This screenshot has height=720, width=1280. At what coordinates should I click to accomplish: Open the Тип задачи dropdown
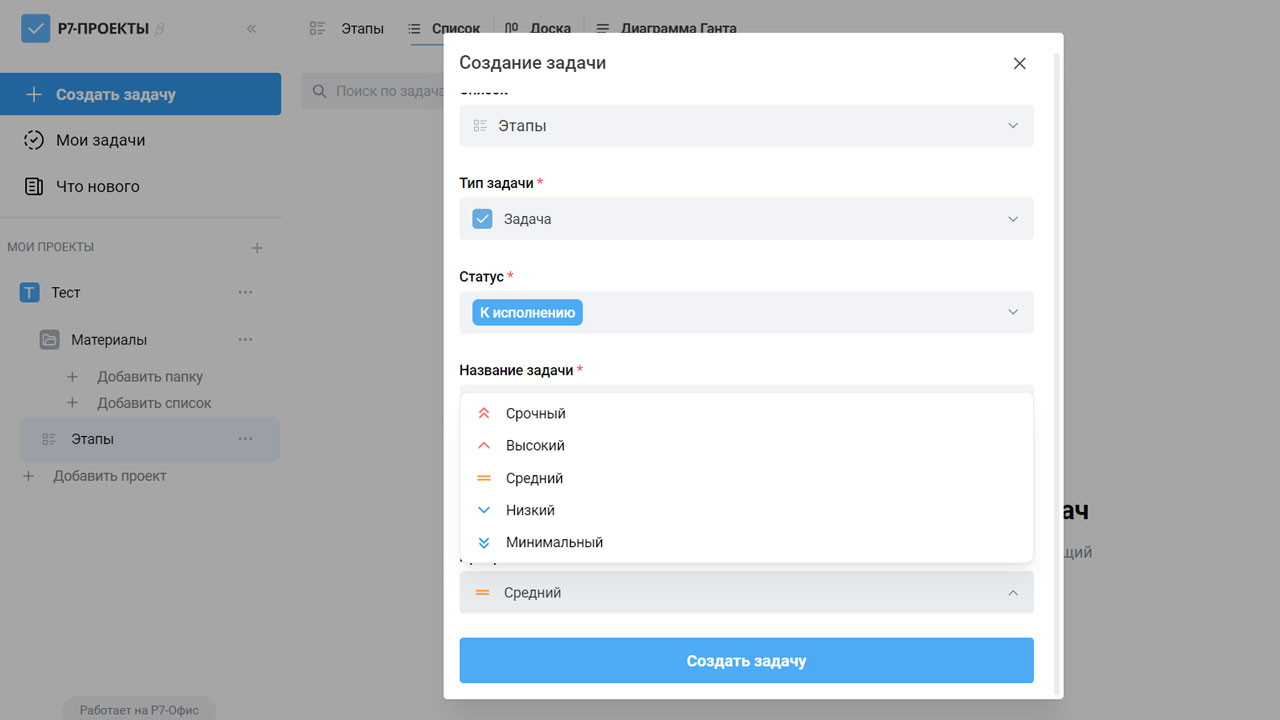point(746,219)
